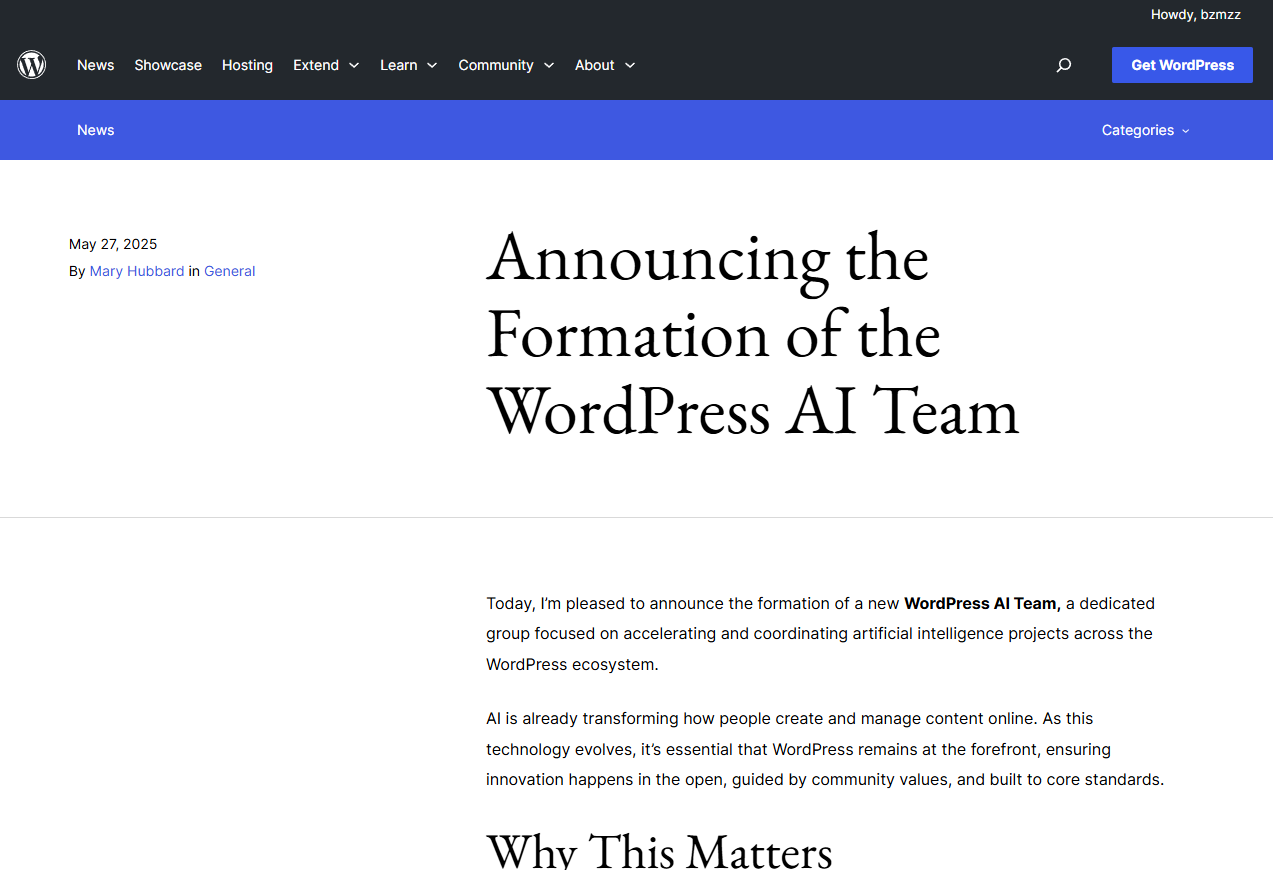Click the post date May 27, 2025
This screenshot has width=1273, height=870.
pyautogui.click(x=113, y=244)
